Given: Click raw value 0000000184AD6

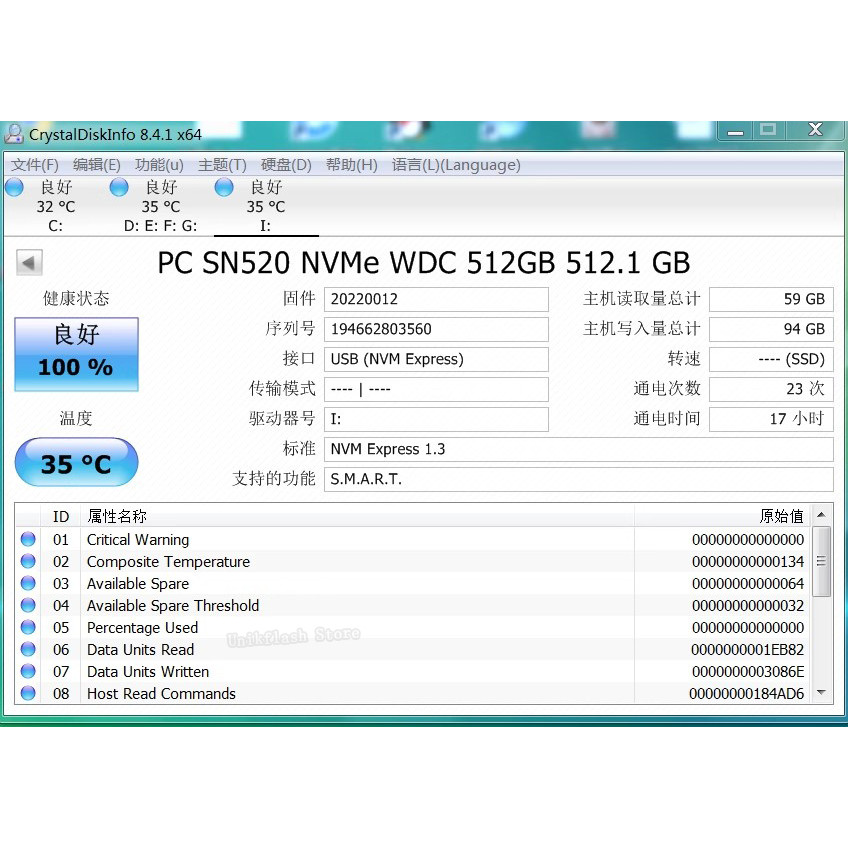Looking at the screenshot, I should (x=746, y=693).
